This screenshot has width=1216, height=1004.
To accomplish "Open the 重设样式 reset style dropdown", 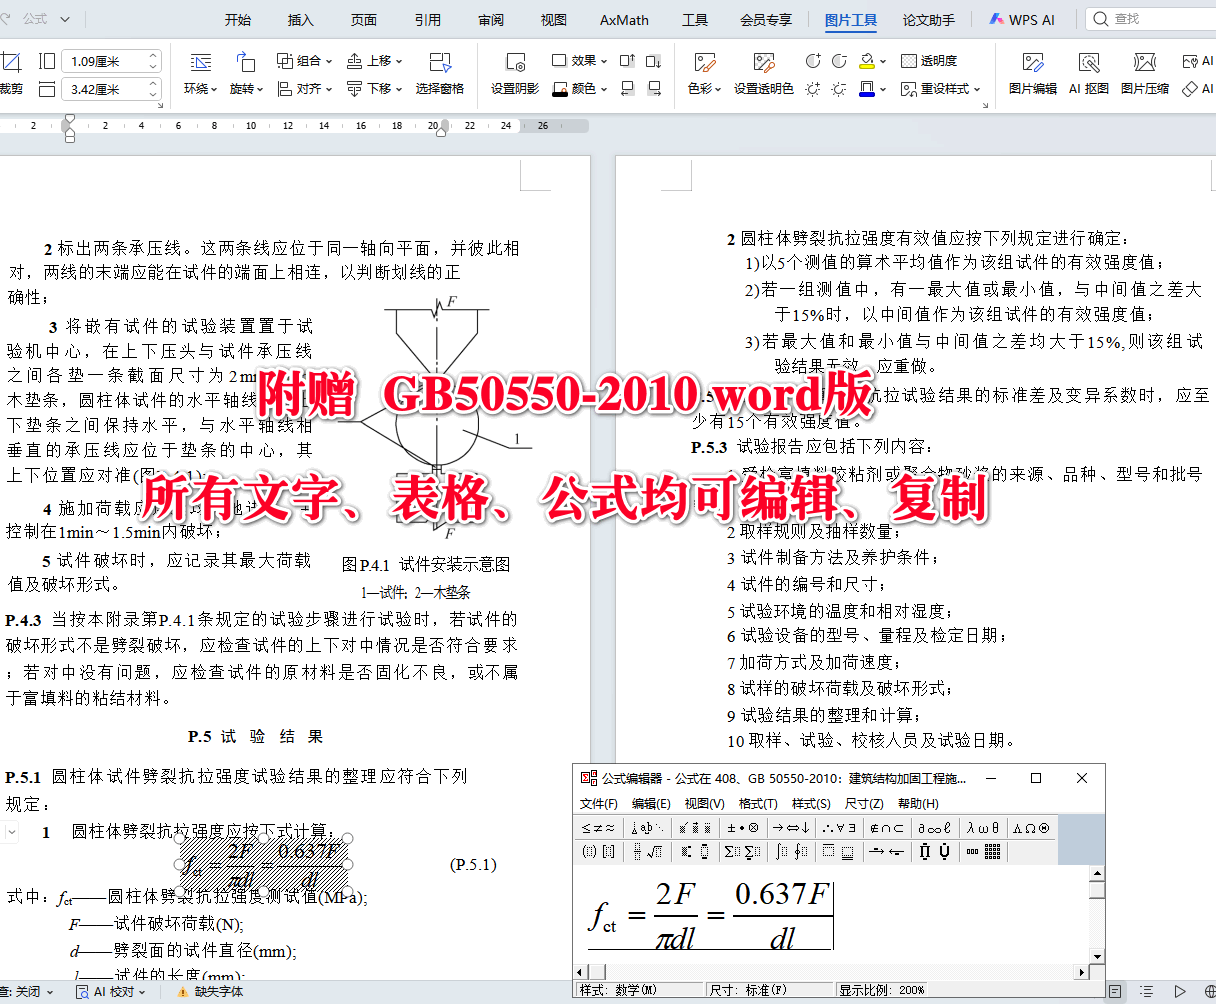I will tap(941, 89).
